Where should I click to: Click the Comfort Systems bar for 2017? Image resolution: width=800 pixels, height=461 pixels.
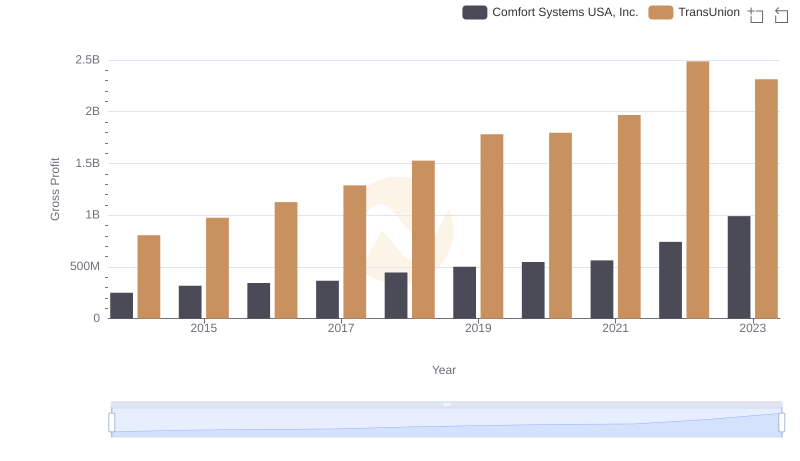tap(327, 299)
